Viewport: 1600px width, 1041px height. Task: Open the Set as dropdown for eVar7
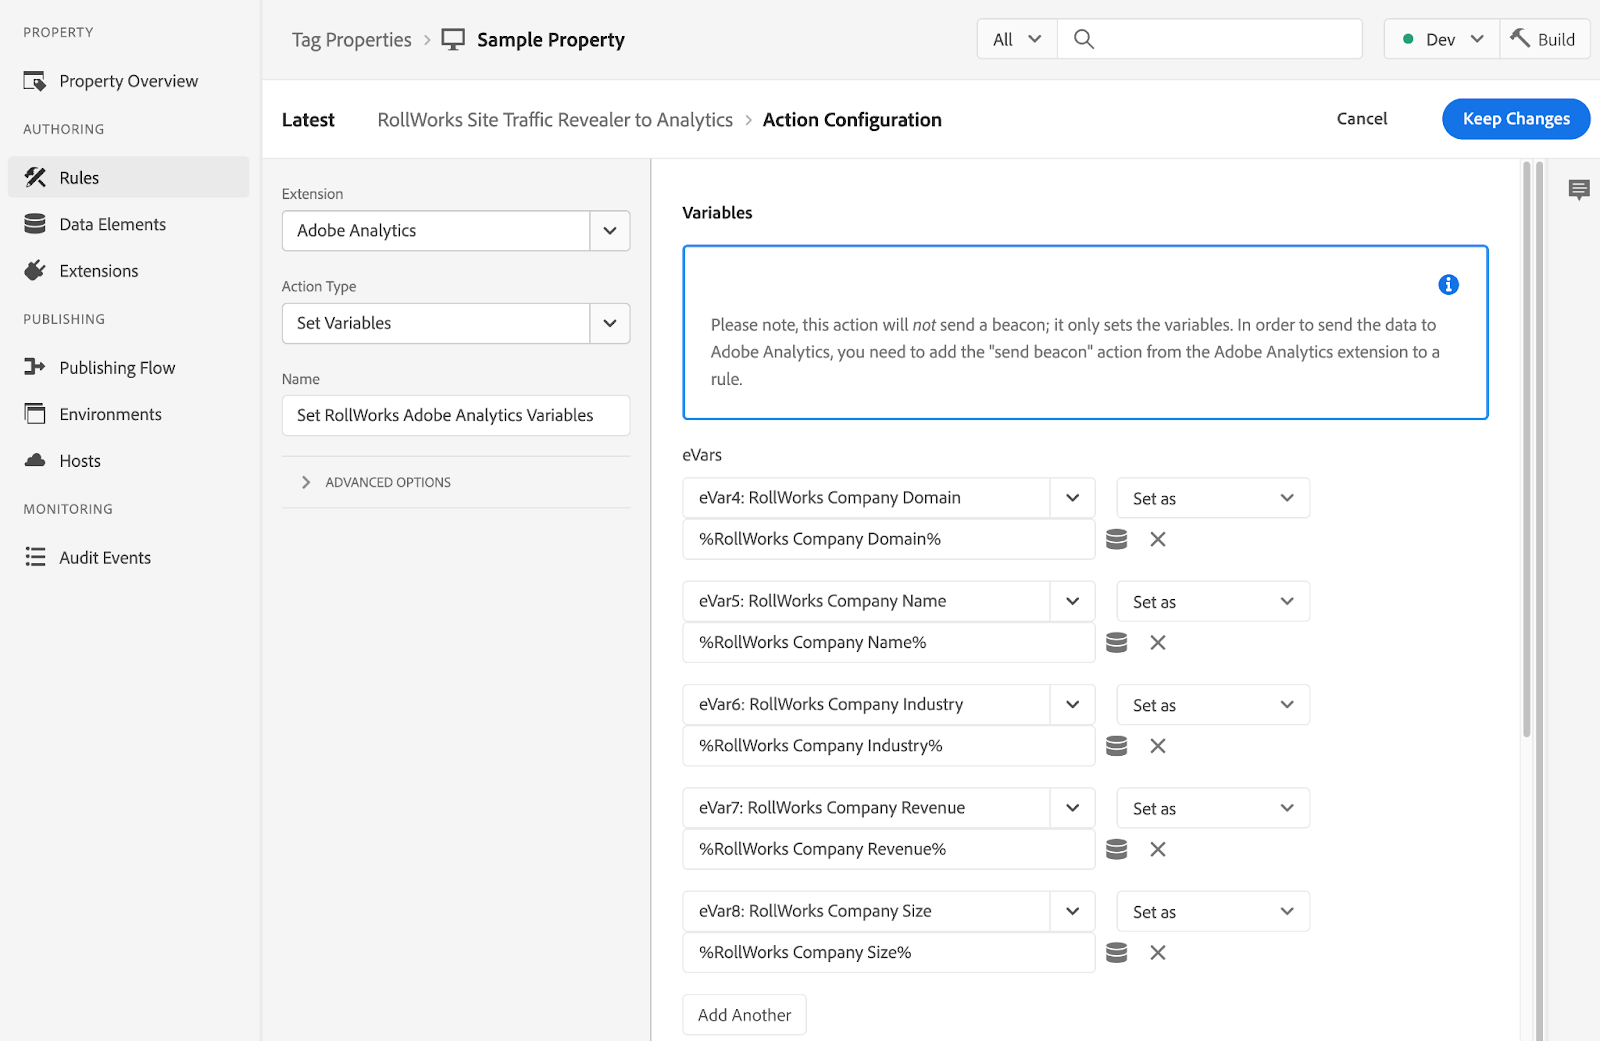tap(1212, 809)
